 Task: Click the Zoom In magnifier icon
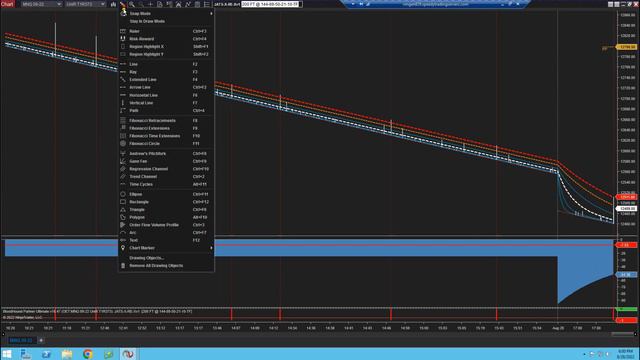click(132, 4)
